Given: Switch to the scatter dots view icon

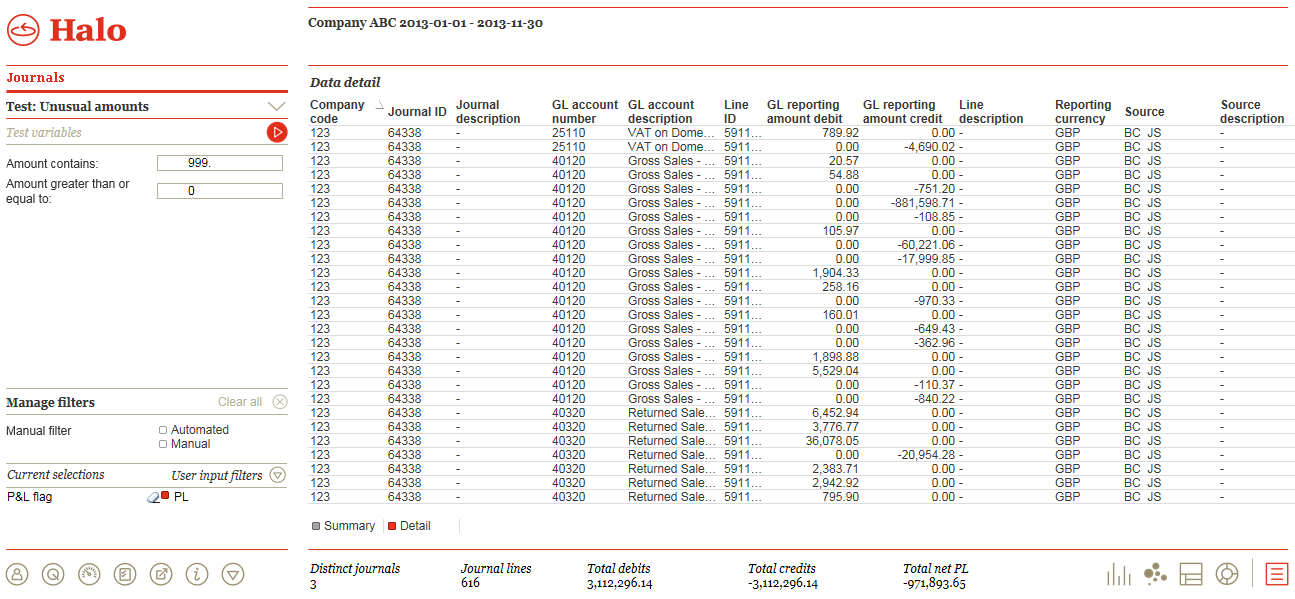Looking at the screenshot, I should point(1155,573).
